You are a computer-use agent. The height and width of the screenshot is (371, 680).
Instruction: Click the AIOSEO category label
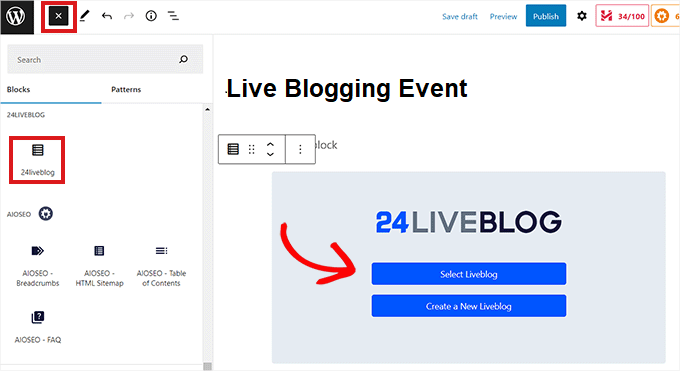(x=19, y=214)
